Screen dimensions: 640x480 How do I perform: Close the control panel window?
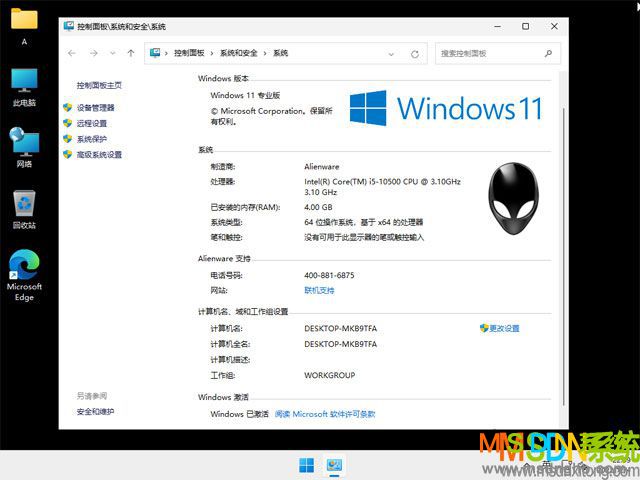coord(554,26)
